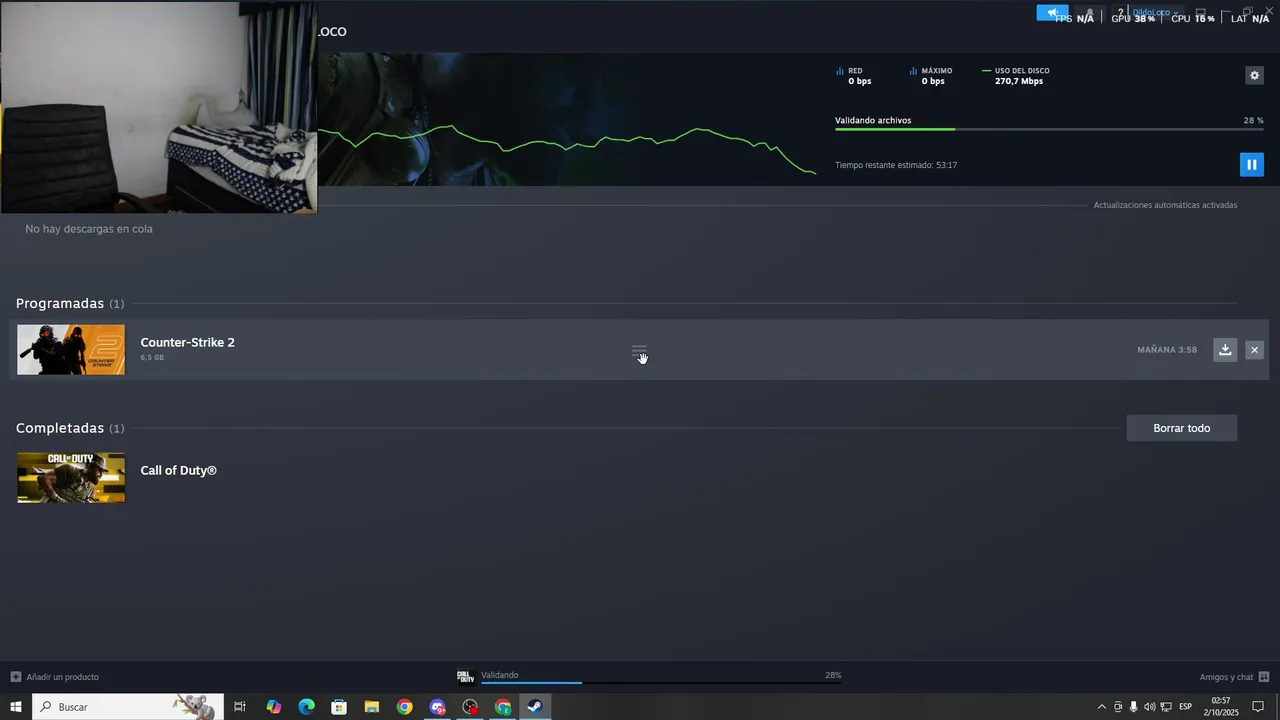Image resolution: width=1280 pixels, height=720 pixels.
Task: Click the microphone tray icon
Action: (1133, 707)
